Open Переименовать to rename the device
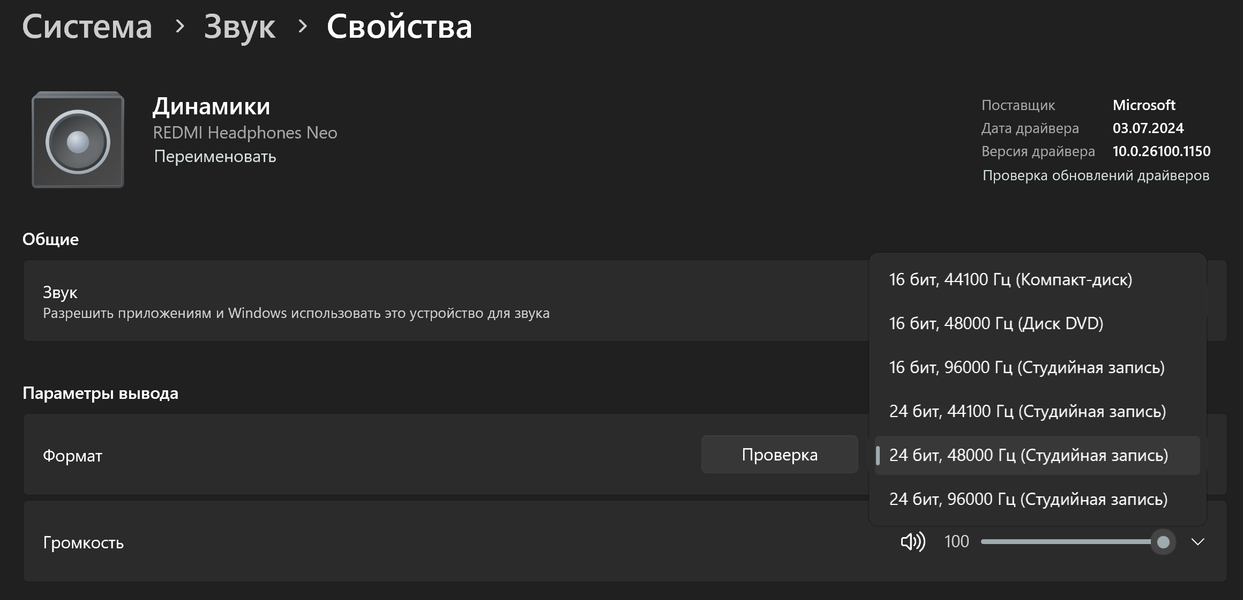 [215, 157]
